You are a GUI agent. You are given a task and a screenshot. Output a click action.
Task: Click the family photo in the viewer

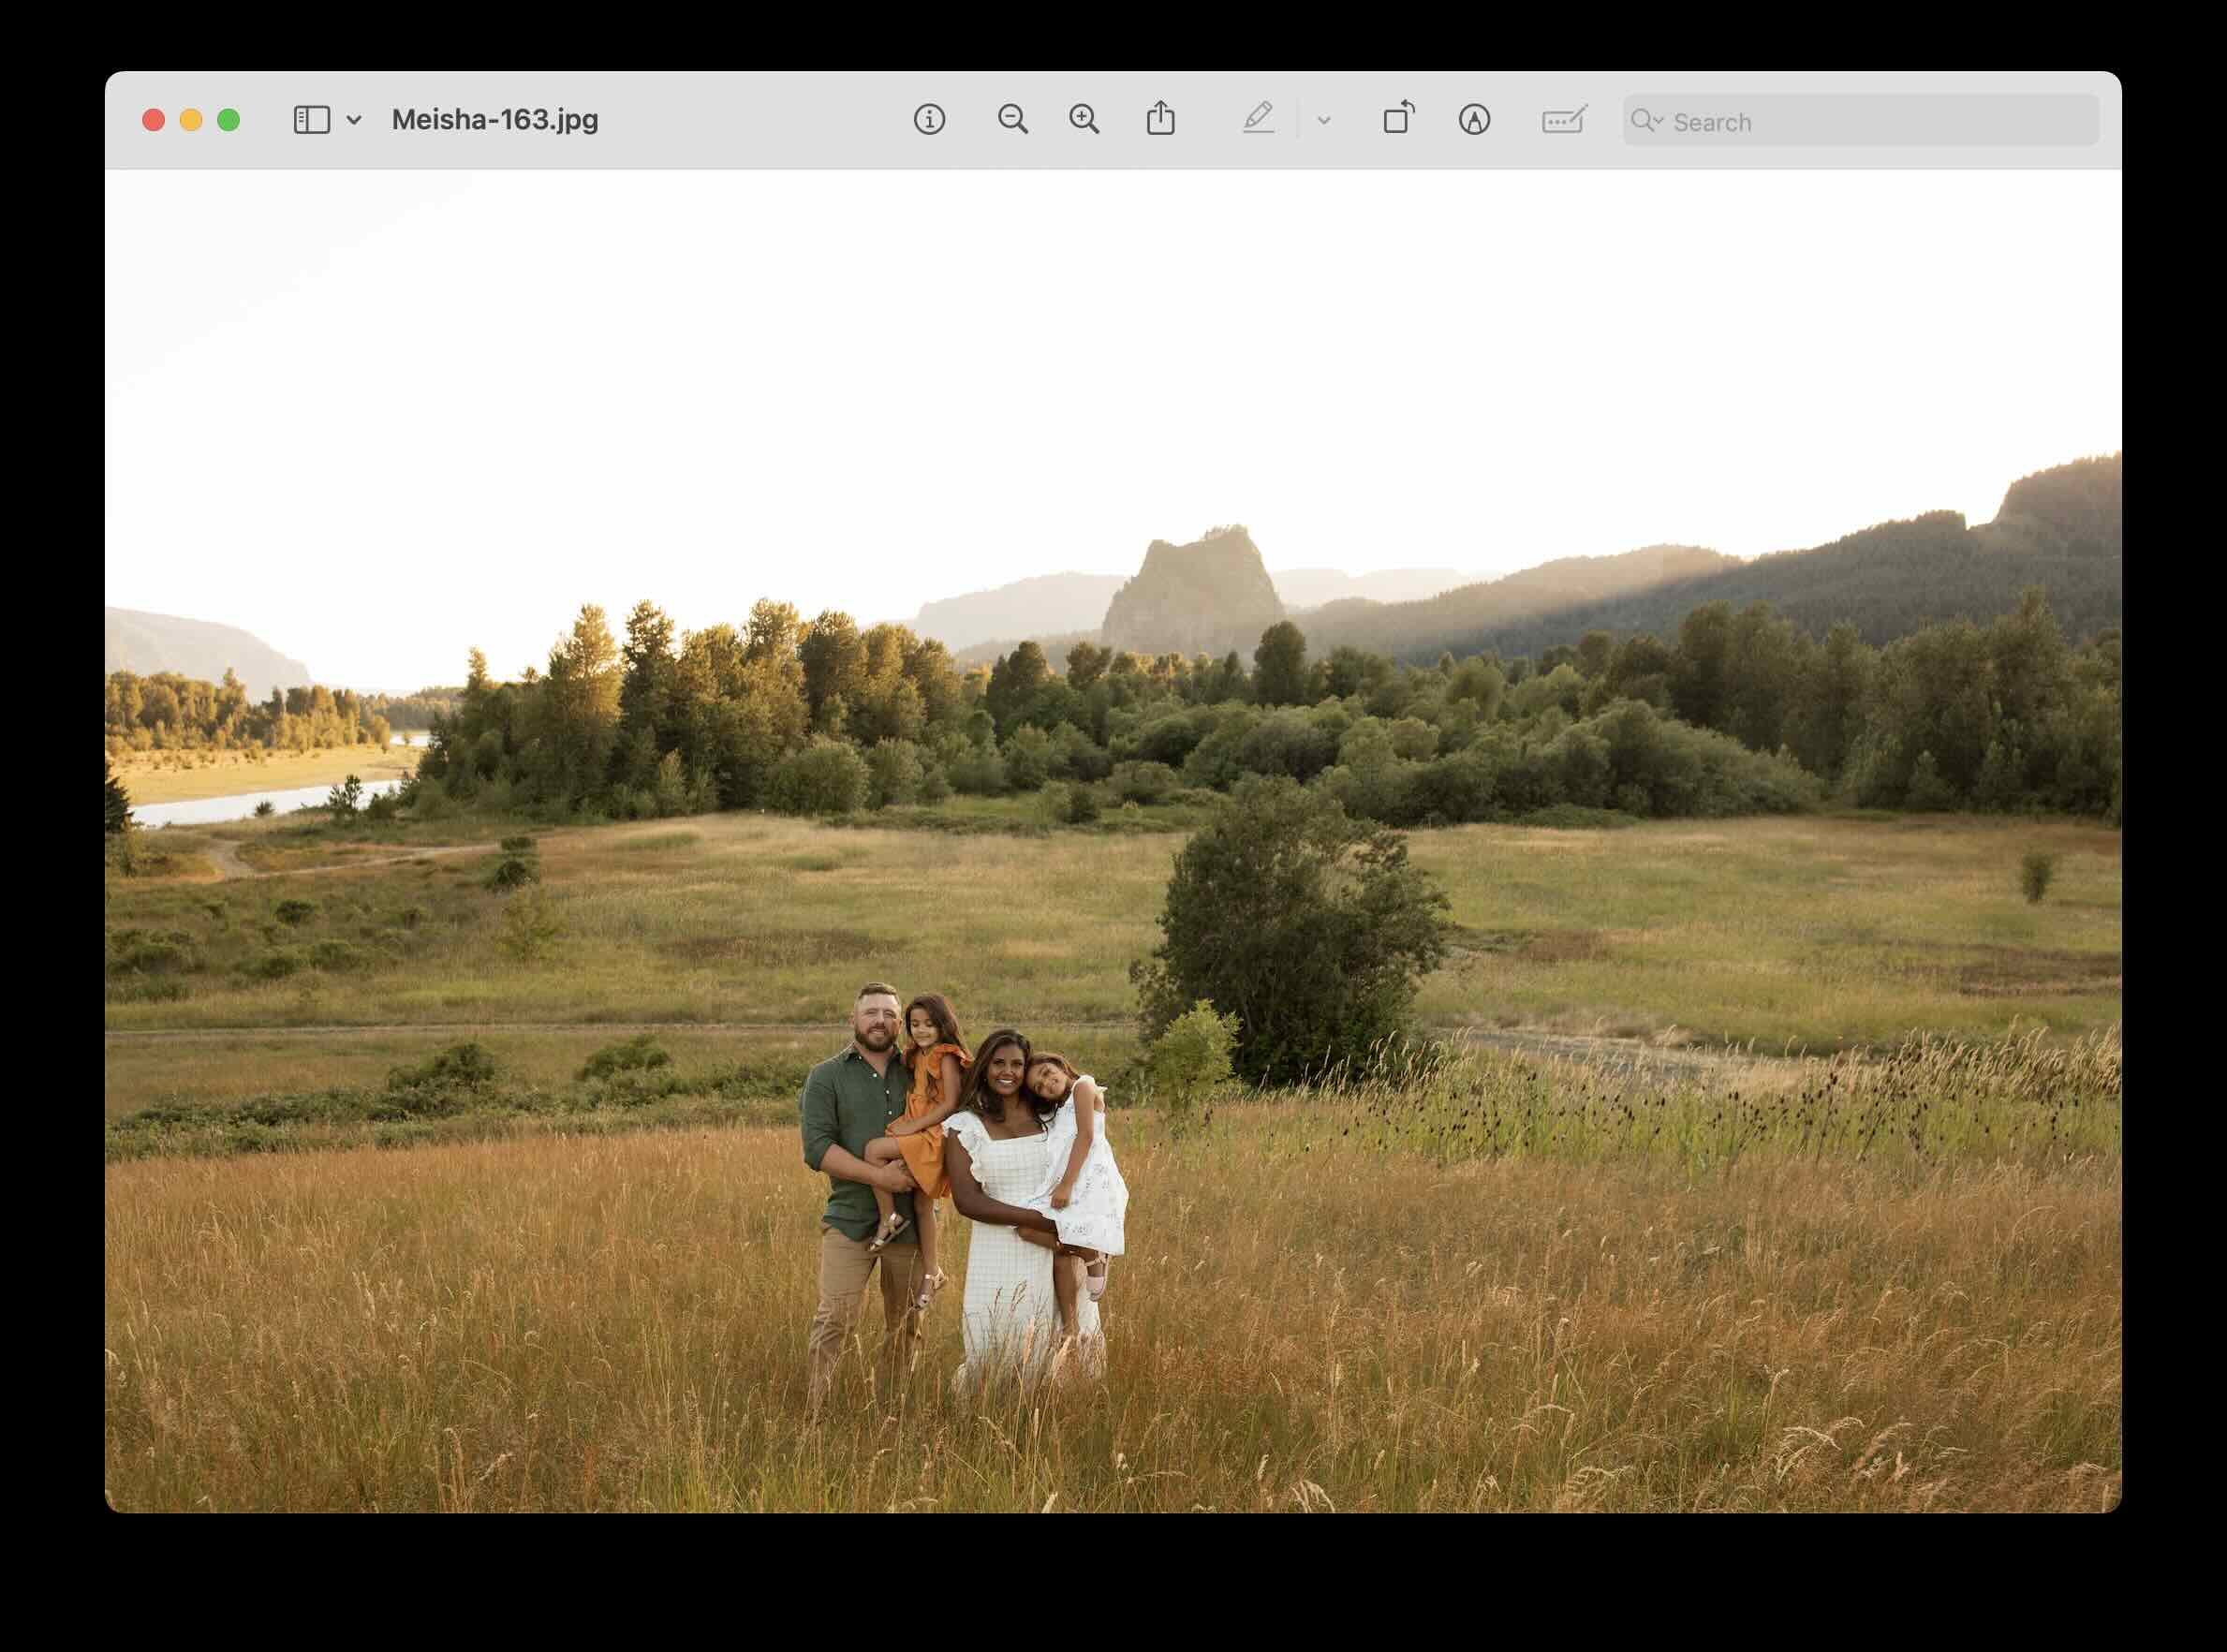(x=1113, y=841)
